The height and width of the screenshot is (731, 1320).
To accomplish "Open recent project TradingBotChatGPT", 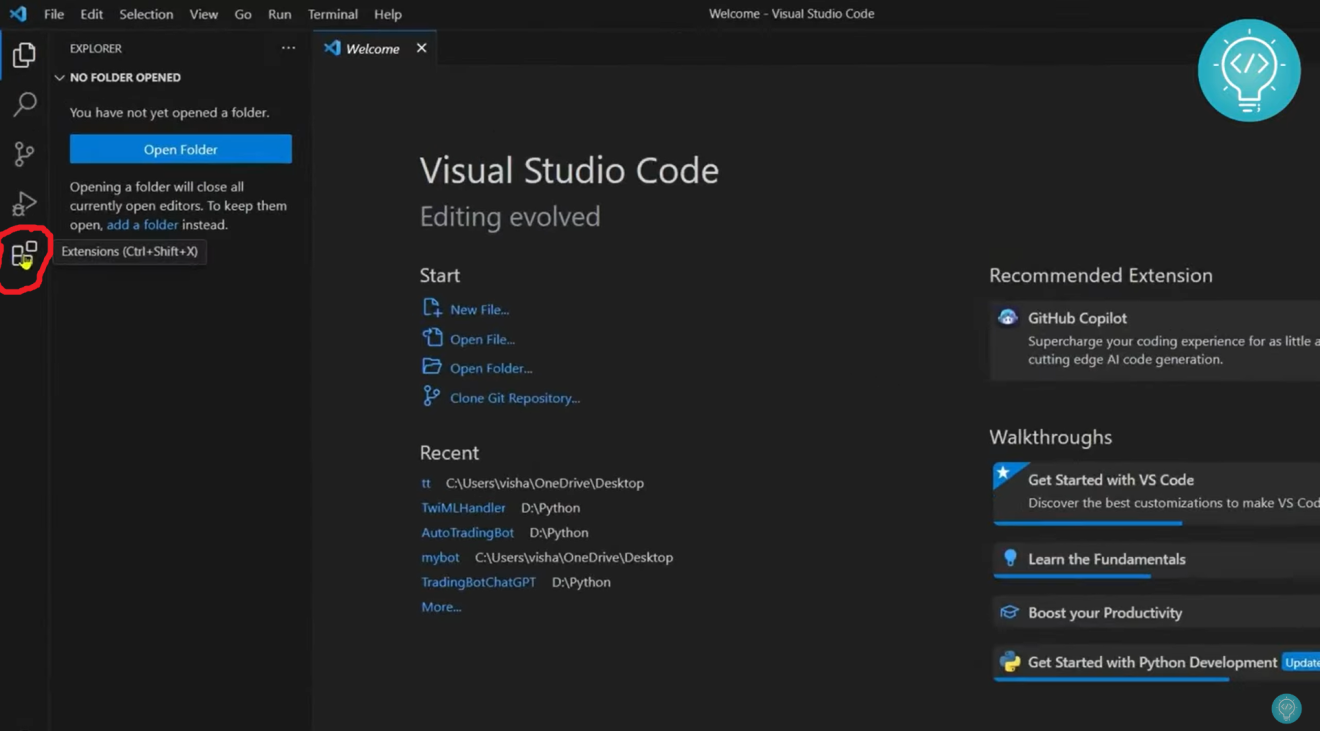I will (478, 581).
